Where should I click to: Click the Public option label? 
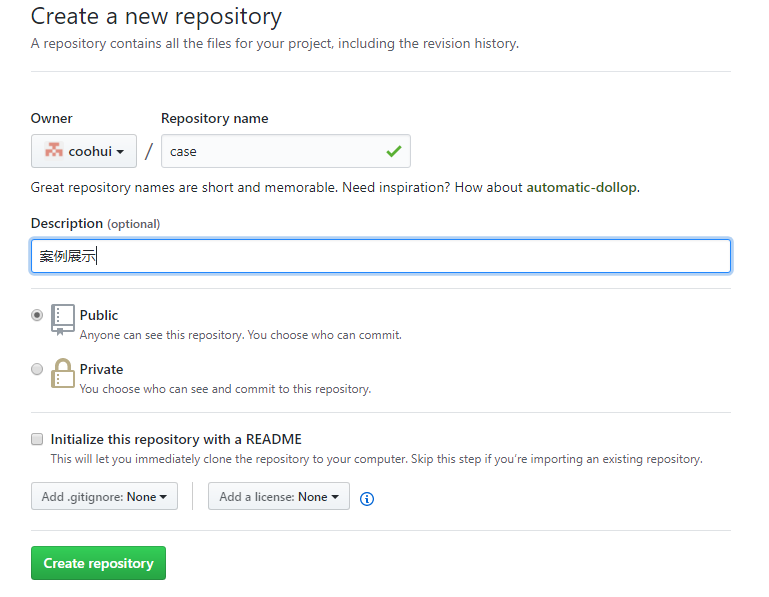pyautogui.click(x=99, y=315)
